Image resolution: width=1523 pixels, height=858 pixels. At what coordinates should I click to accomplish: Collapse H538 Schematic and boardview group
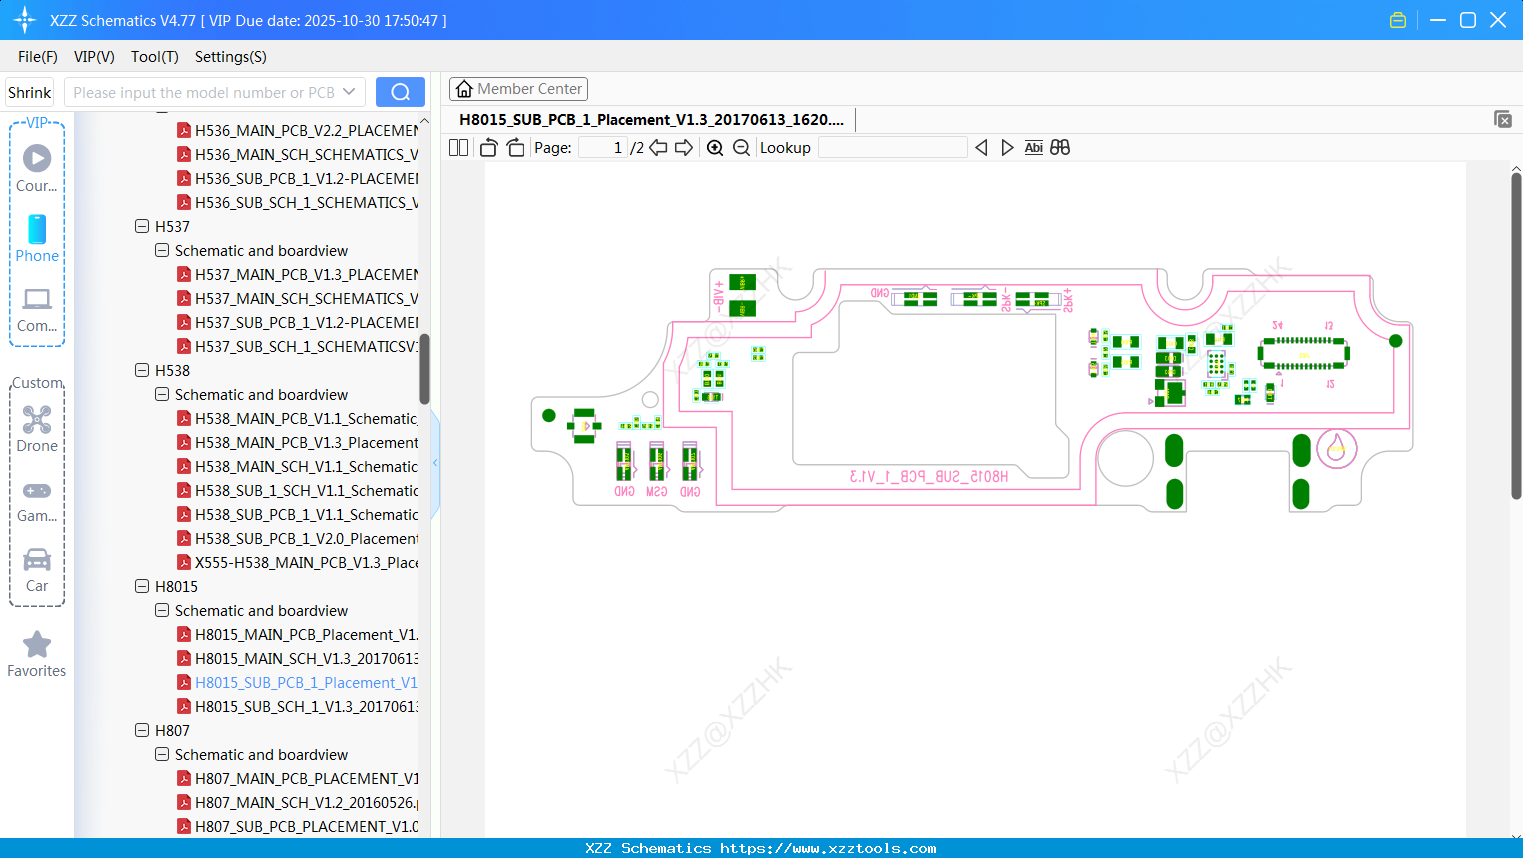(161, 394)
